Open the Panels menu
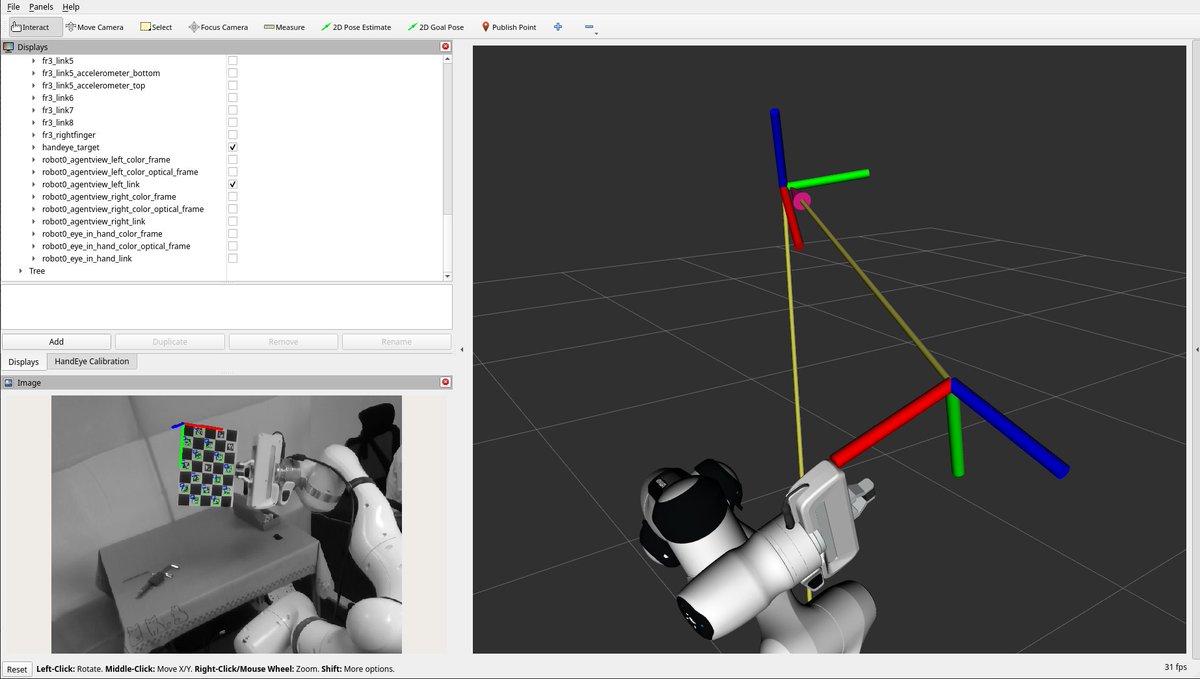Screen dimensions: 1200x679 (41, 7)
